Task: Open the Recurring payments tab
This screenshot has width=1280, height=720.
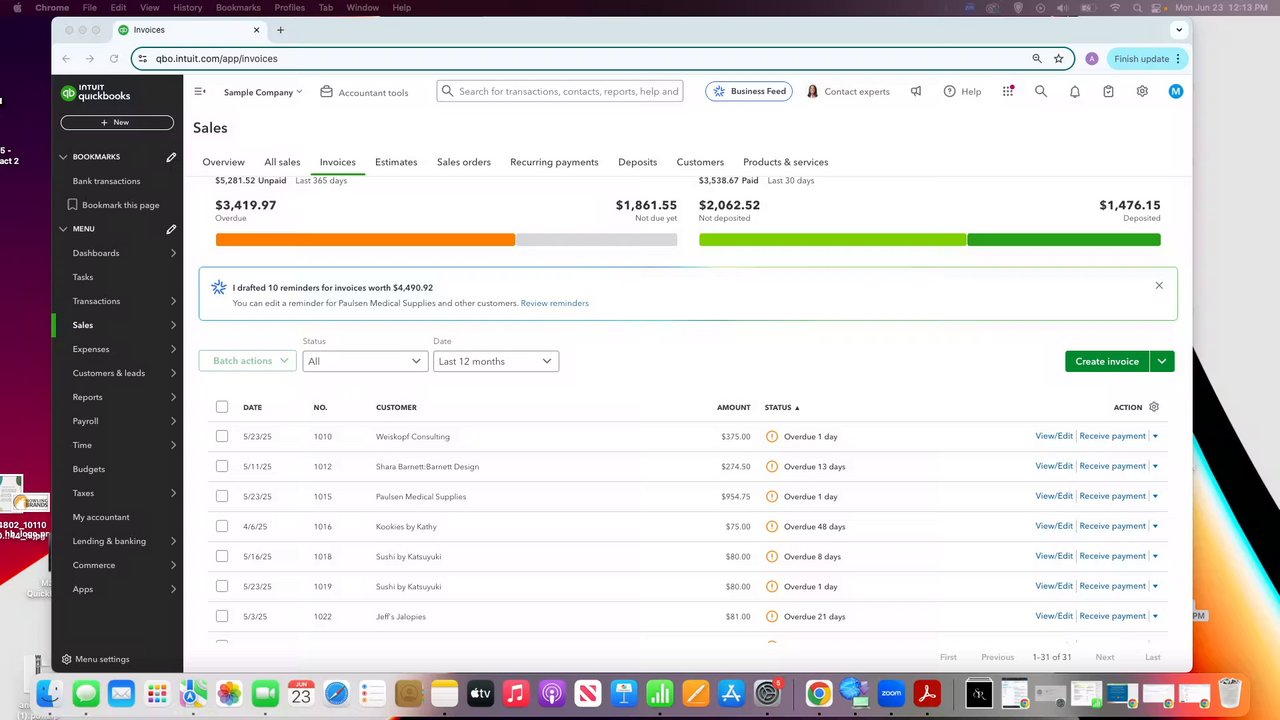Action: coord(554,162)
